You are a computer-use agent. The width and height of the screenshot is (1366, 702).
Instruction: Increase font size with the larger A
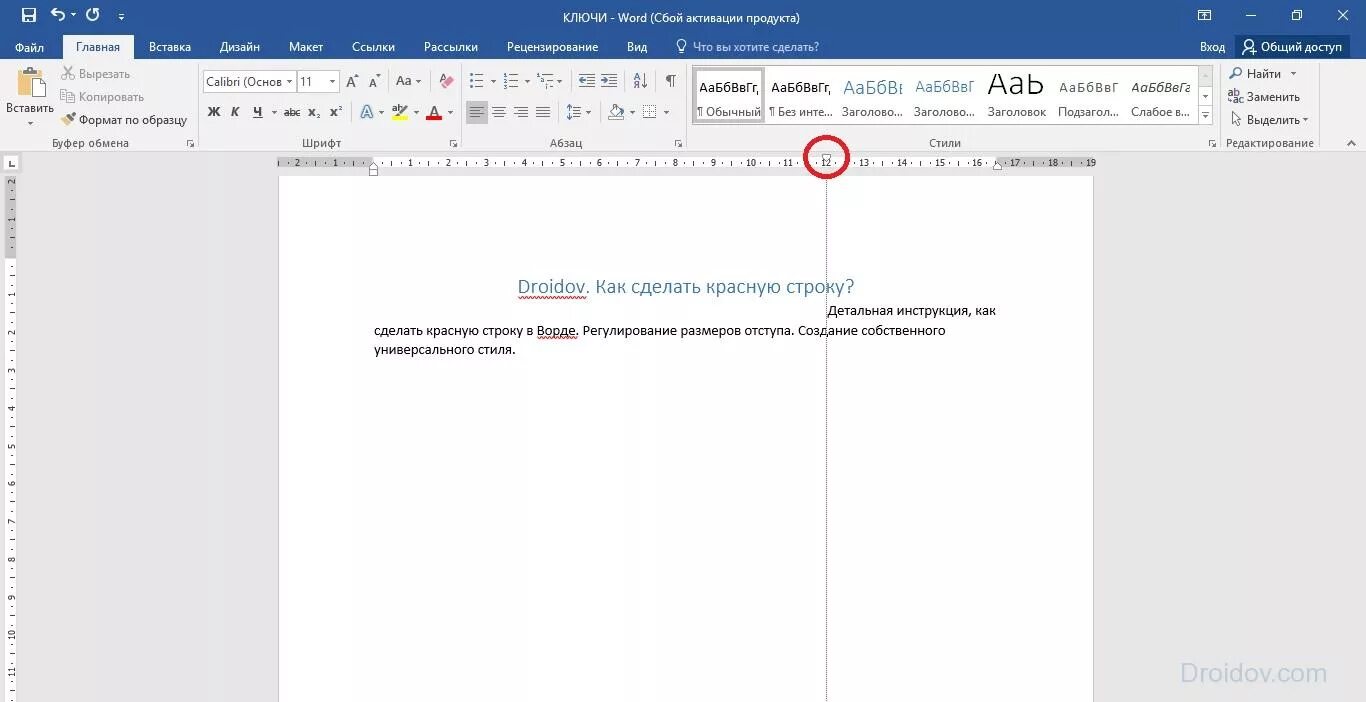(352, 82)
